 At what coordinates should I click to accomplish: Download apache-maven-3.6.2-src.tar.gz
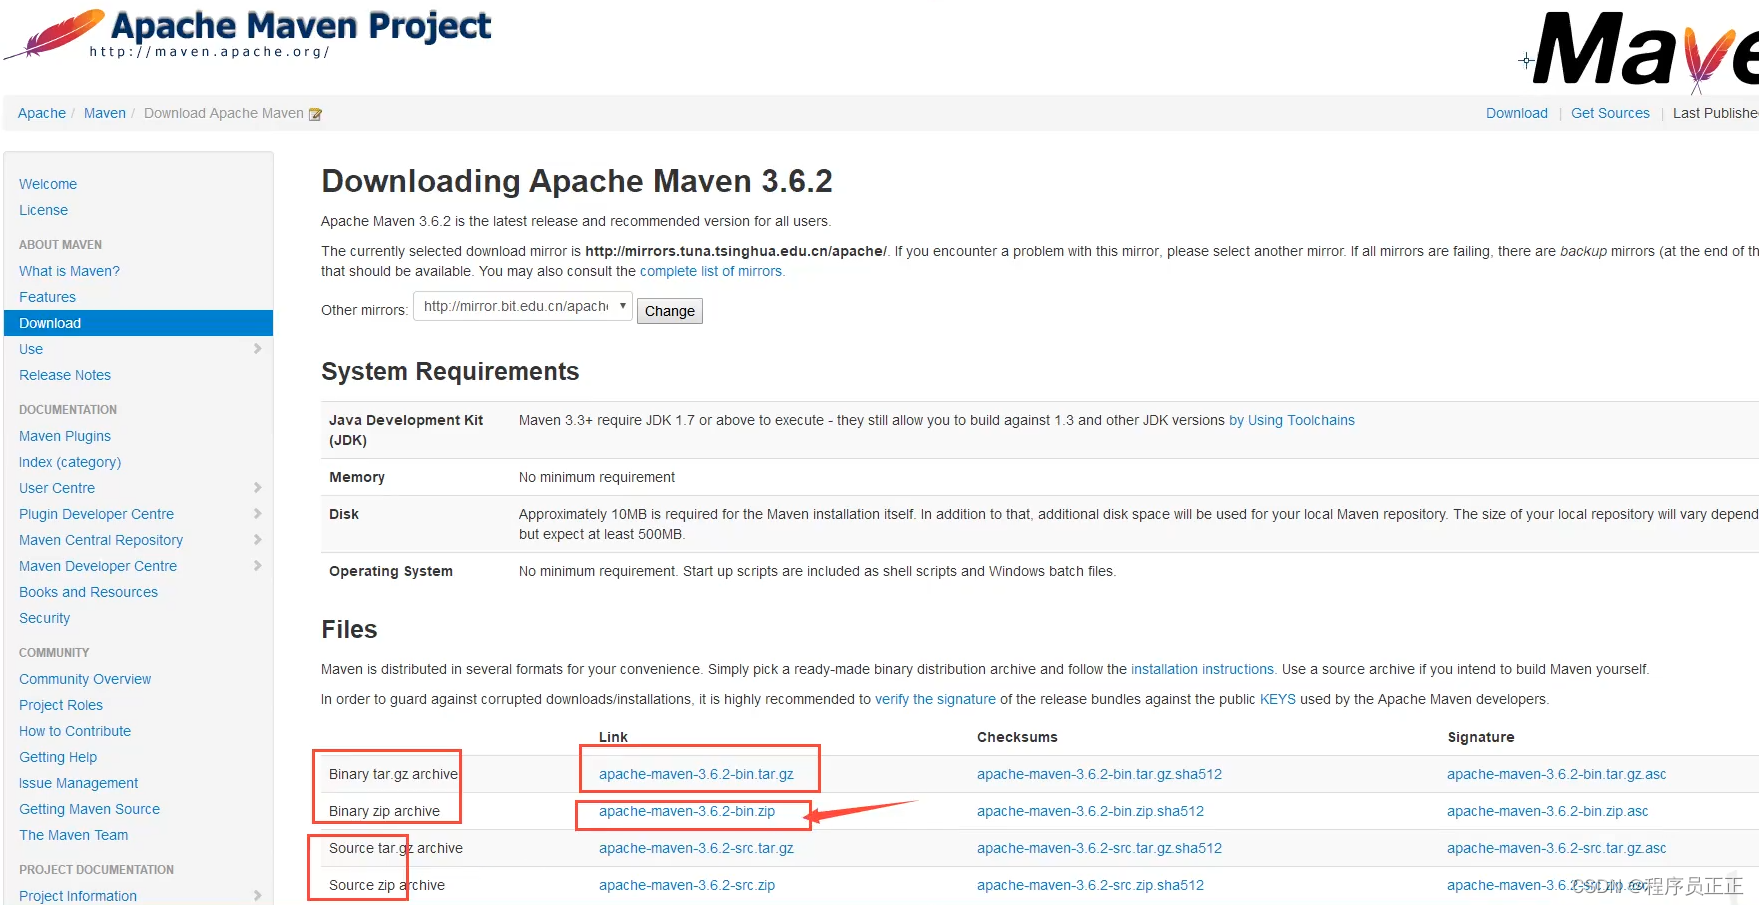696,848
